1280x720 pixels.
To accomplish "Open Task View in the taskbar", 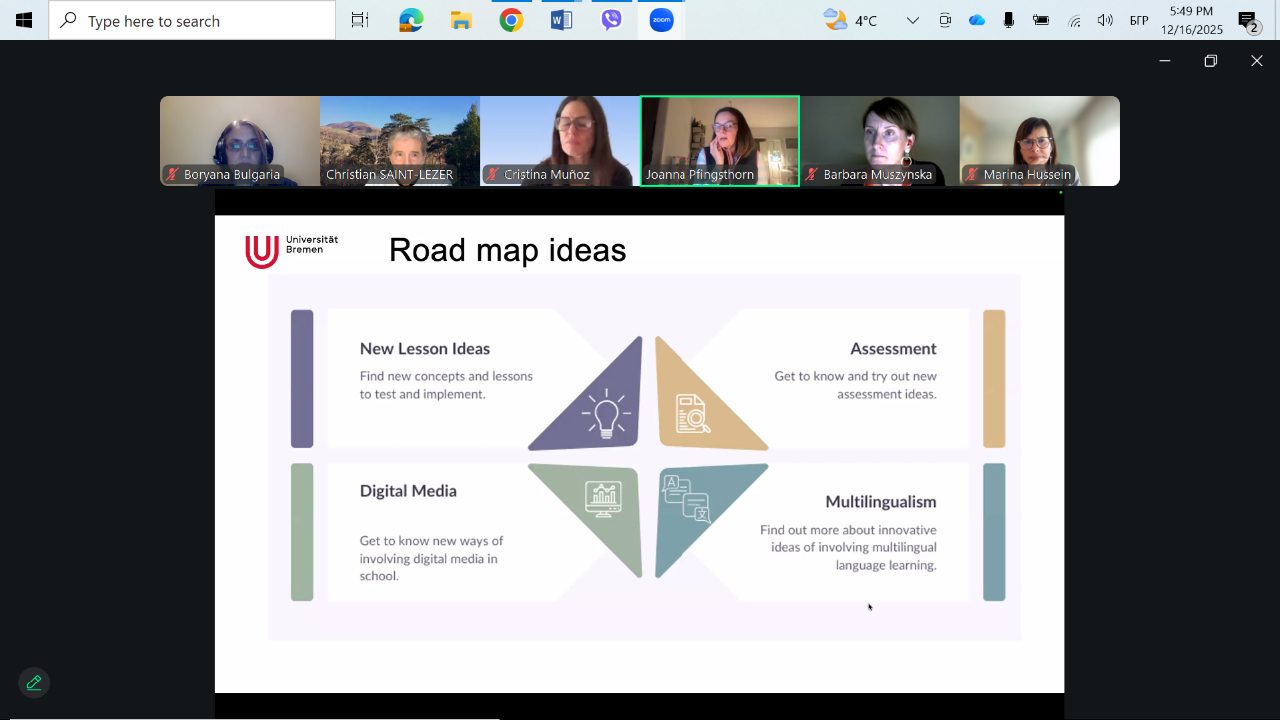I will pos(360,20).
